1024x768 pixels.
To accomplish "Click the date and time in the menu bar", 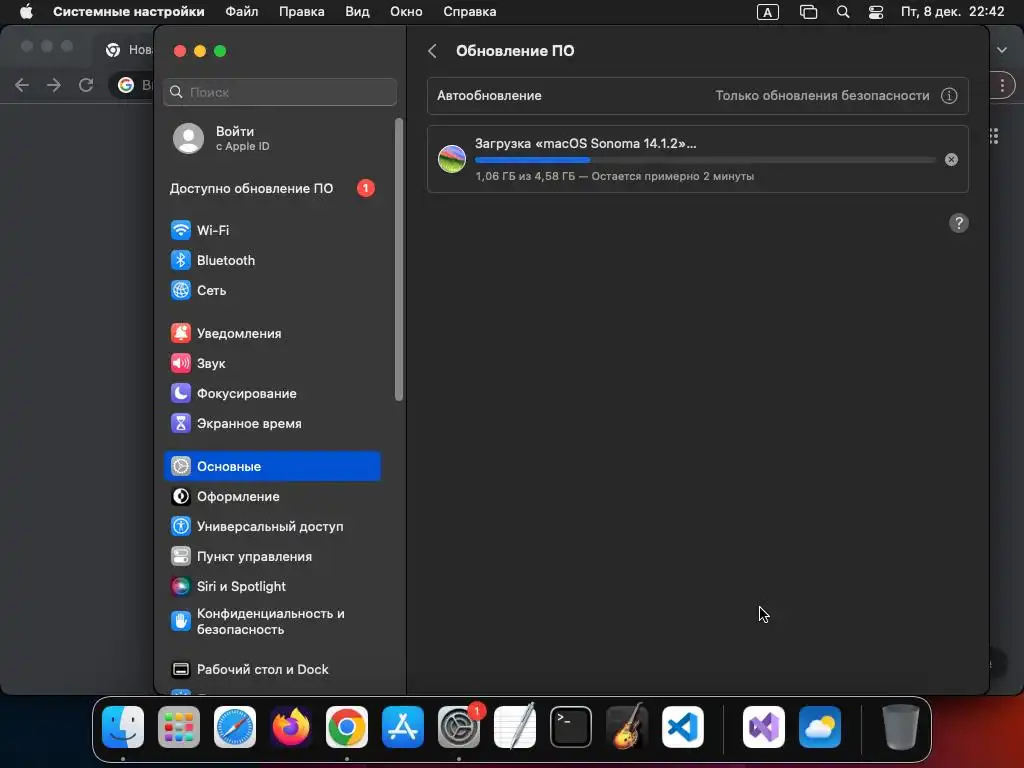I will coord(952,12).
